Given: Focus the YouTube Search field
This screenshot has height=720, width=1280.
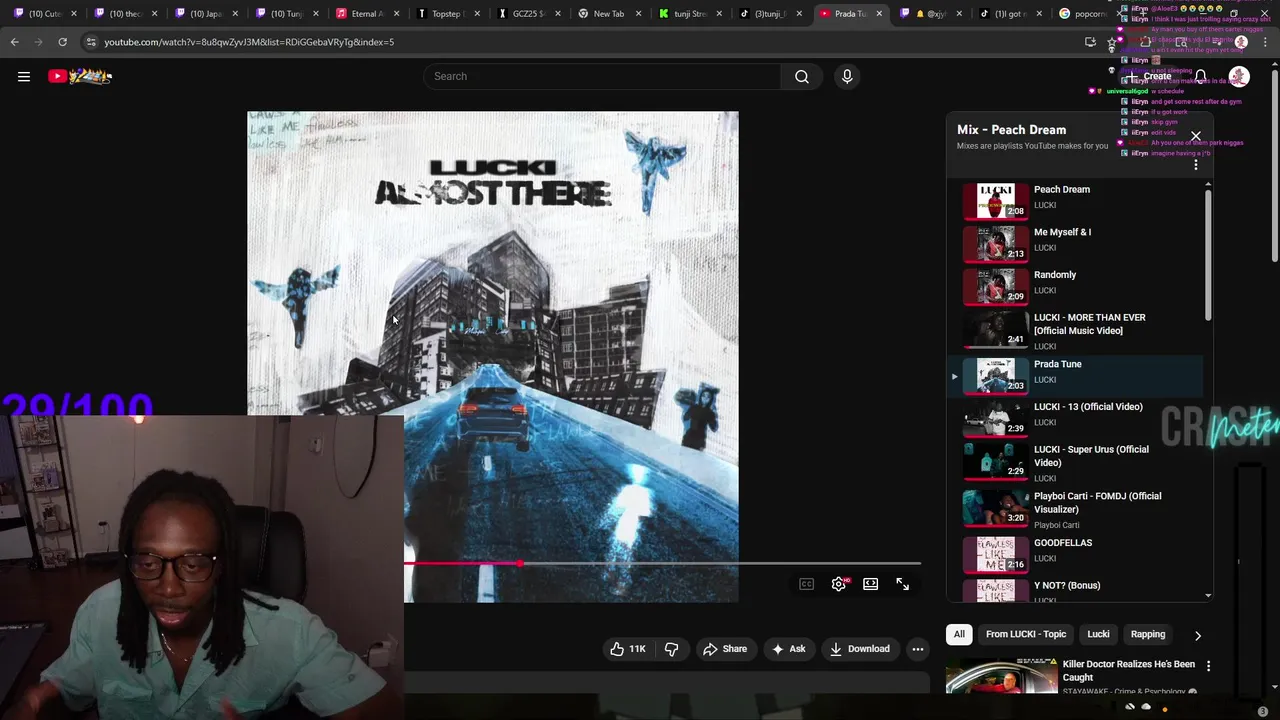Looking at the screenshot, I should 602,76.
